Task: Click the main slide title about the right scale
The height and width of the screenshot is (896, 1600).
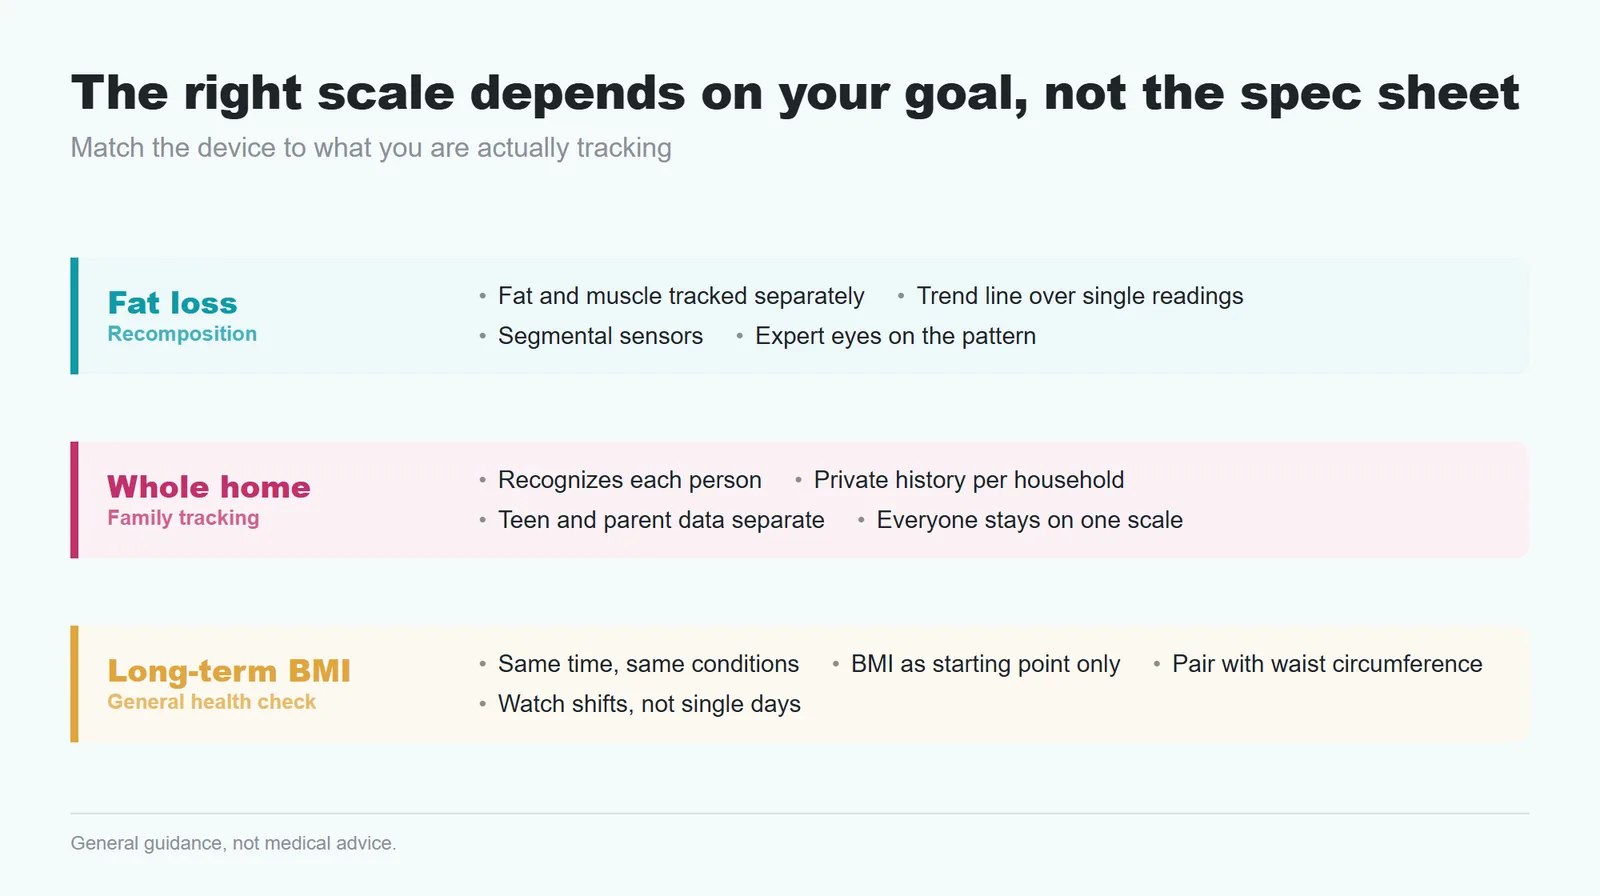Action: 795,94
